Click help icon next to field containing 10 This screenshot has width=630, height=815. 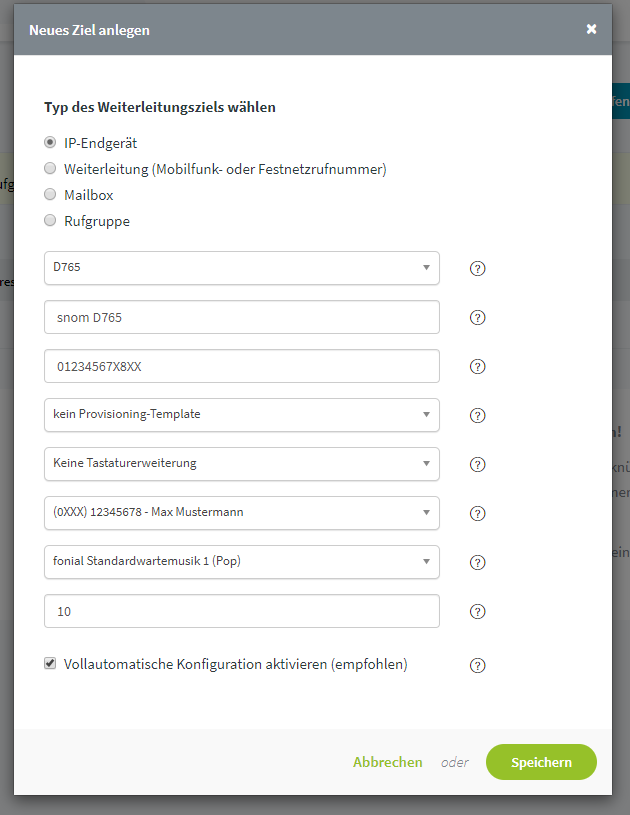pos(477,611)
